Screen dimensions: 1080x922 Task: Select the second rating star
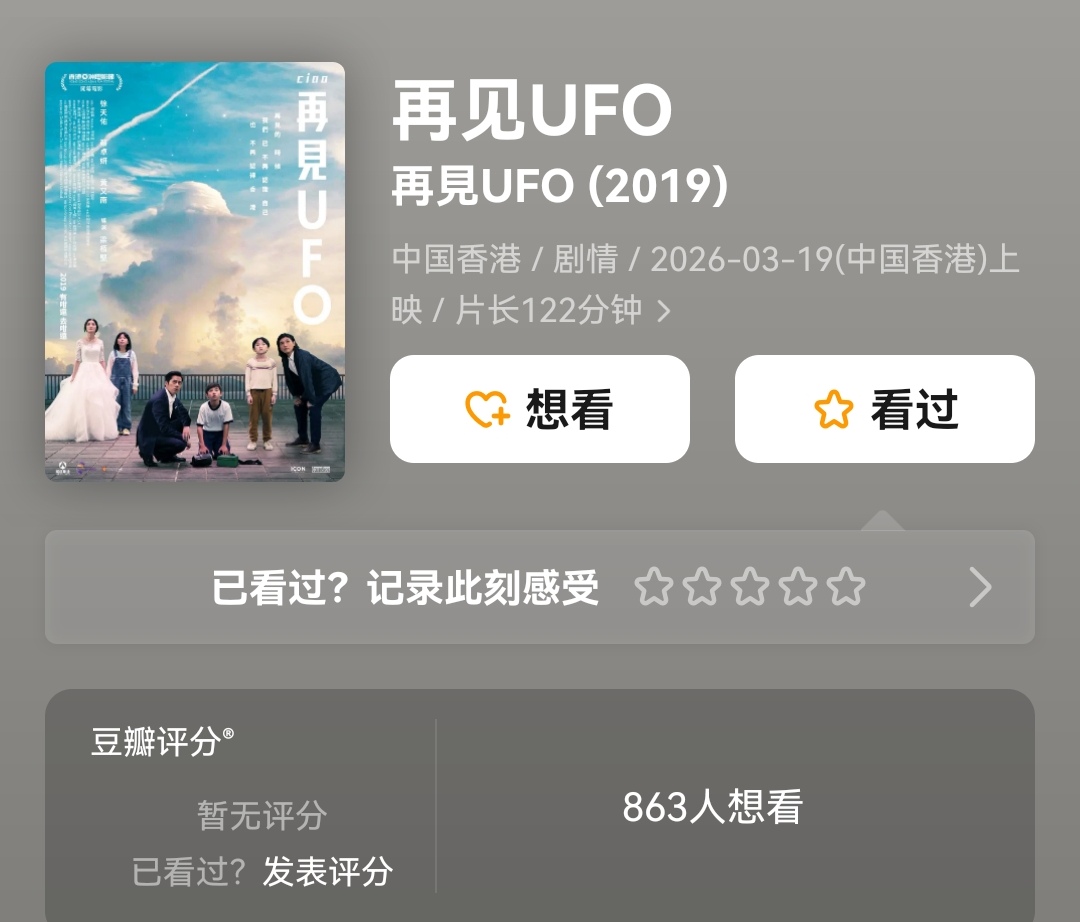[701, 587]
